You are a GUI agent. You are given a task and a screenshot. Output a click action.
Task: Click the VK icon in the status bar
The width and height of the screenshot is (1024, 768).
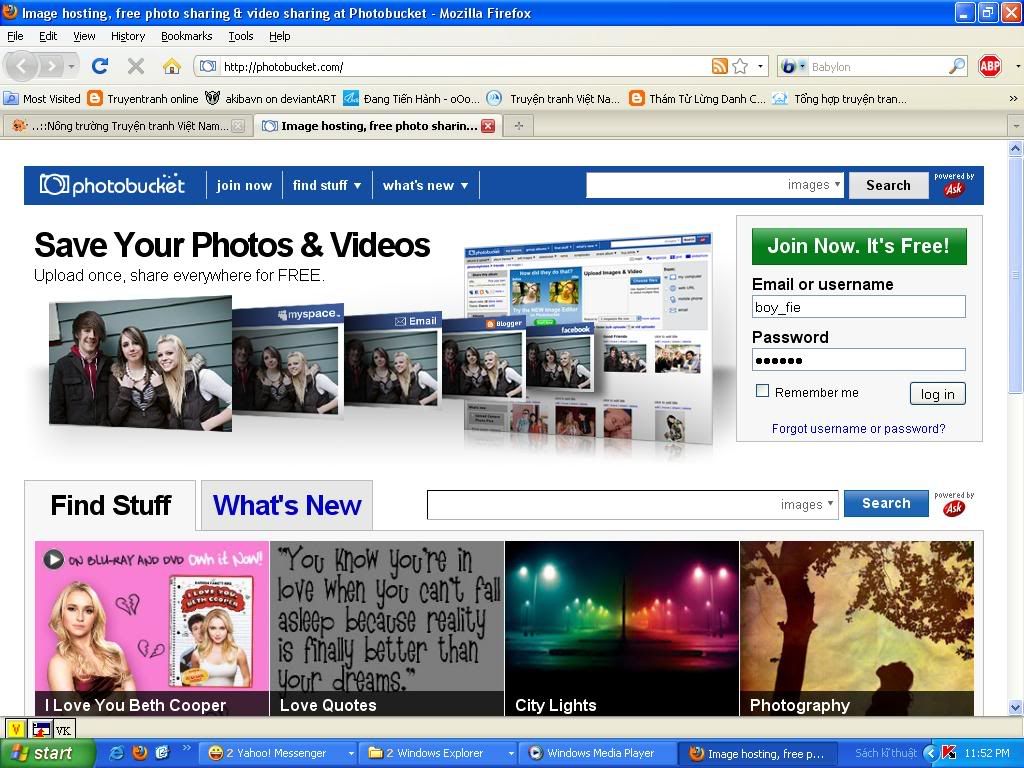[x=63, y=729]
